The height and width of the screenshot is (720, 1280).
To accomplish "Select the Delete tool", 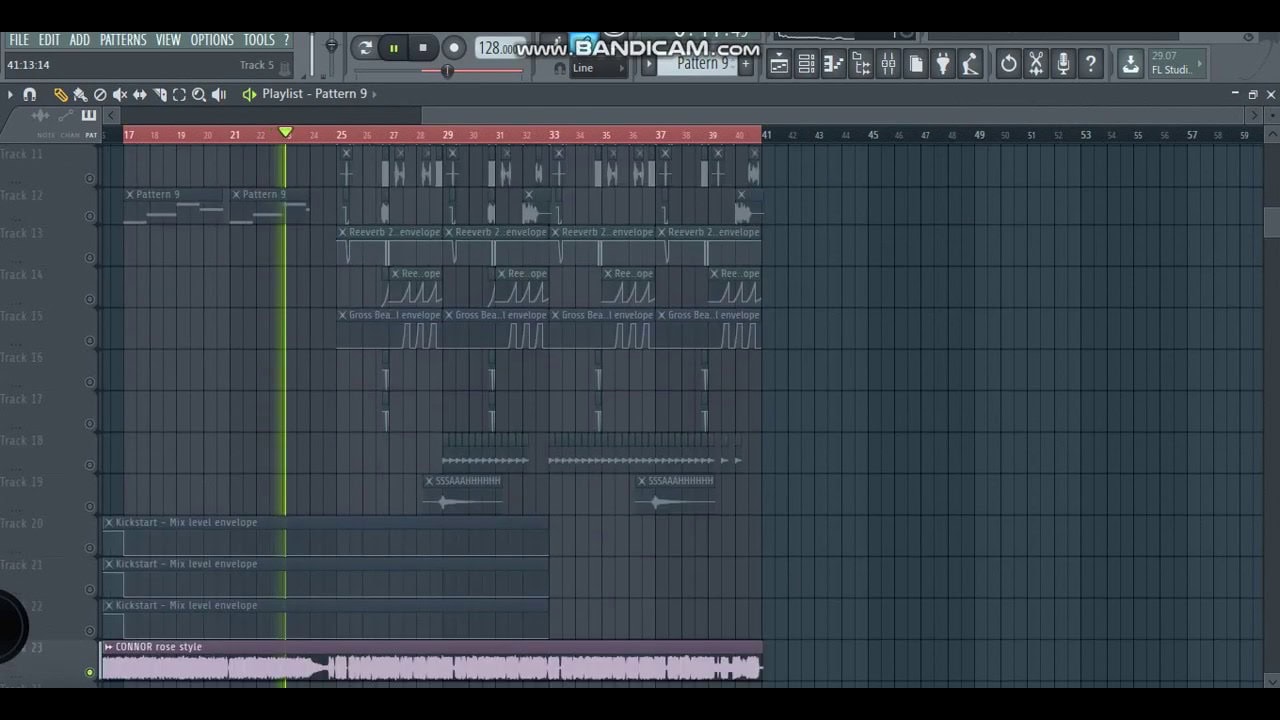I will 100,94.
